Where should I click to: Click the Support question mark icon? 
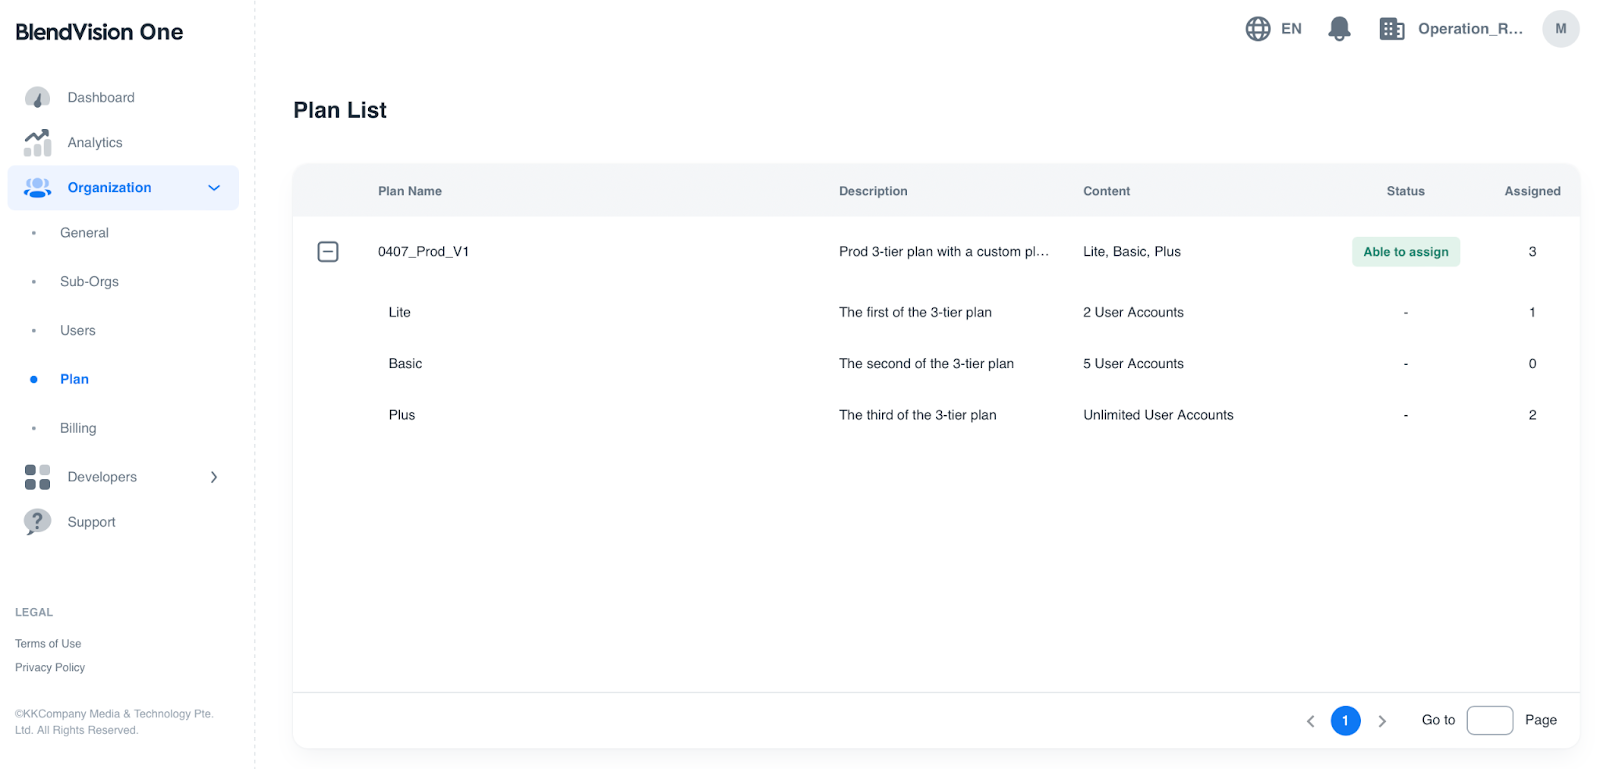(x=37, y=522)
